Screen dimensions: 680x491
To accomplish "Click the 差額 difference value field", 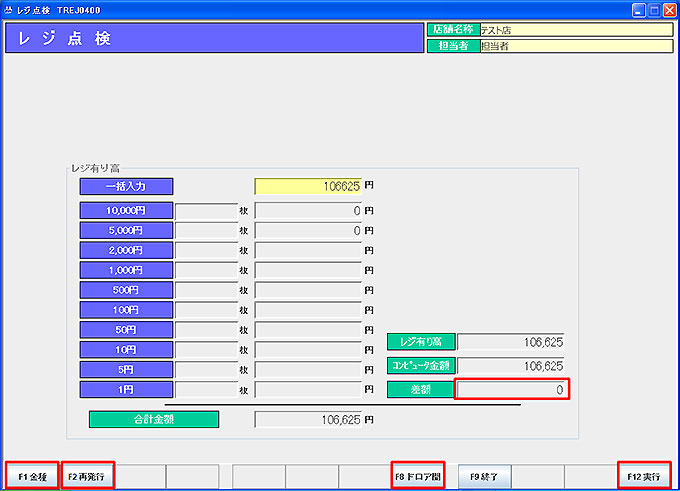I will point(512,389).
